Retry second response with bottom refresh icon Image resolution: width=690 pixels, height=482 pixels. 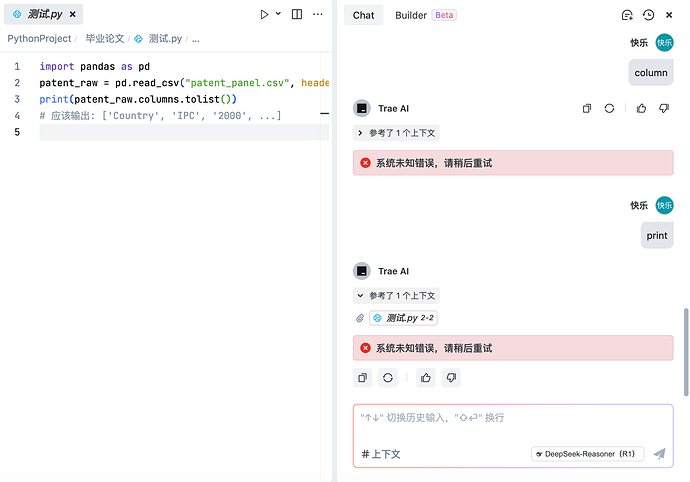(x=388, y=378)
